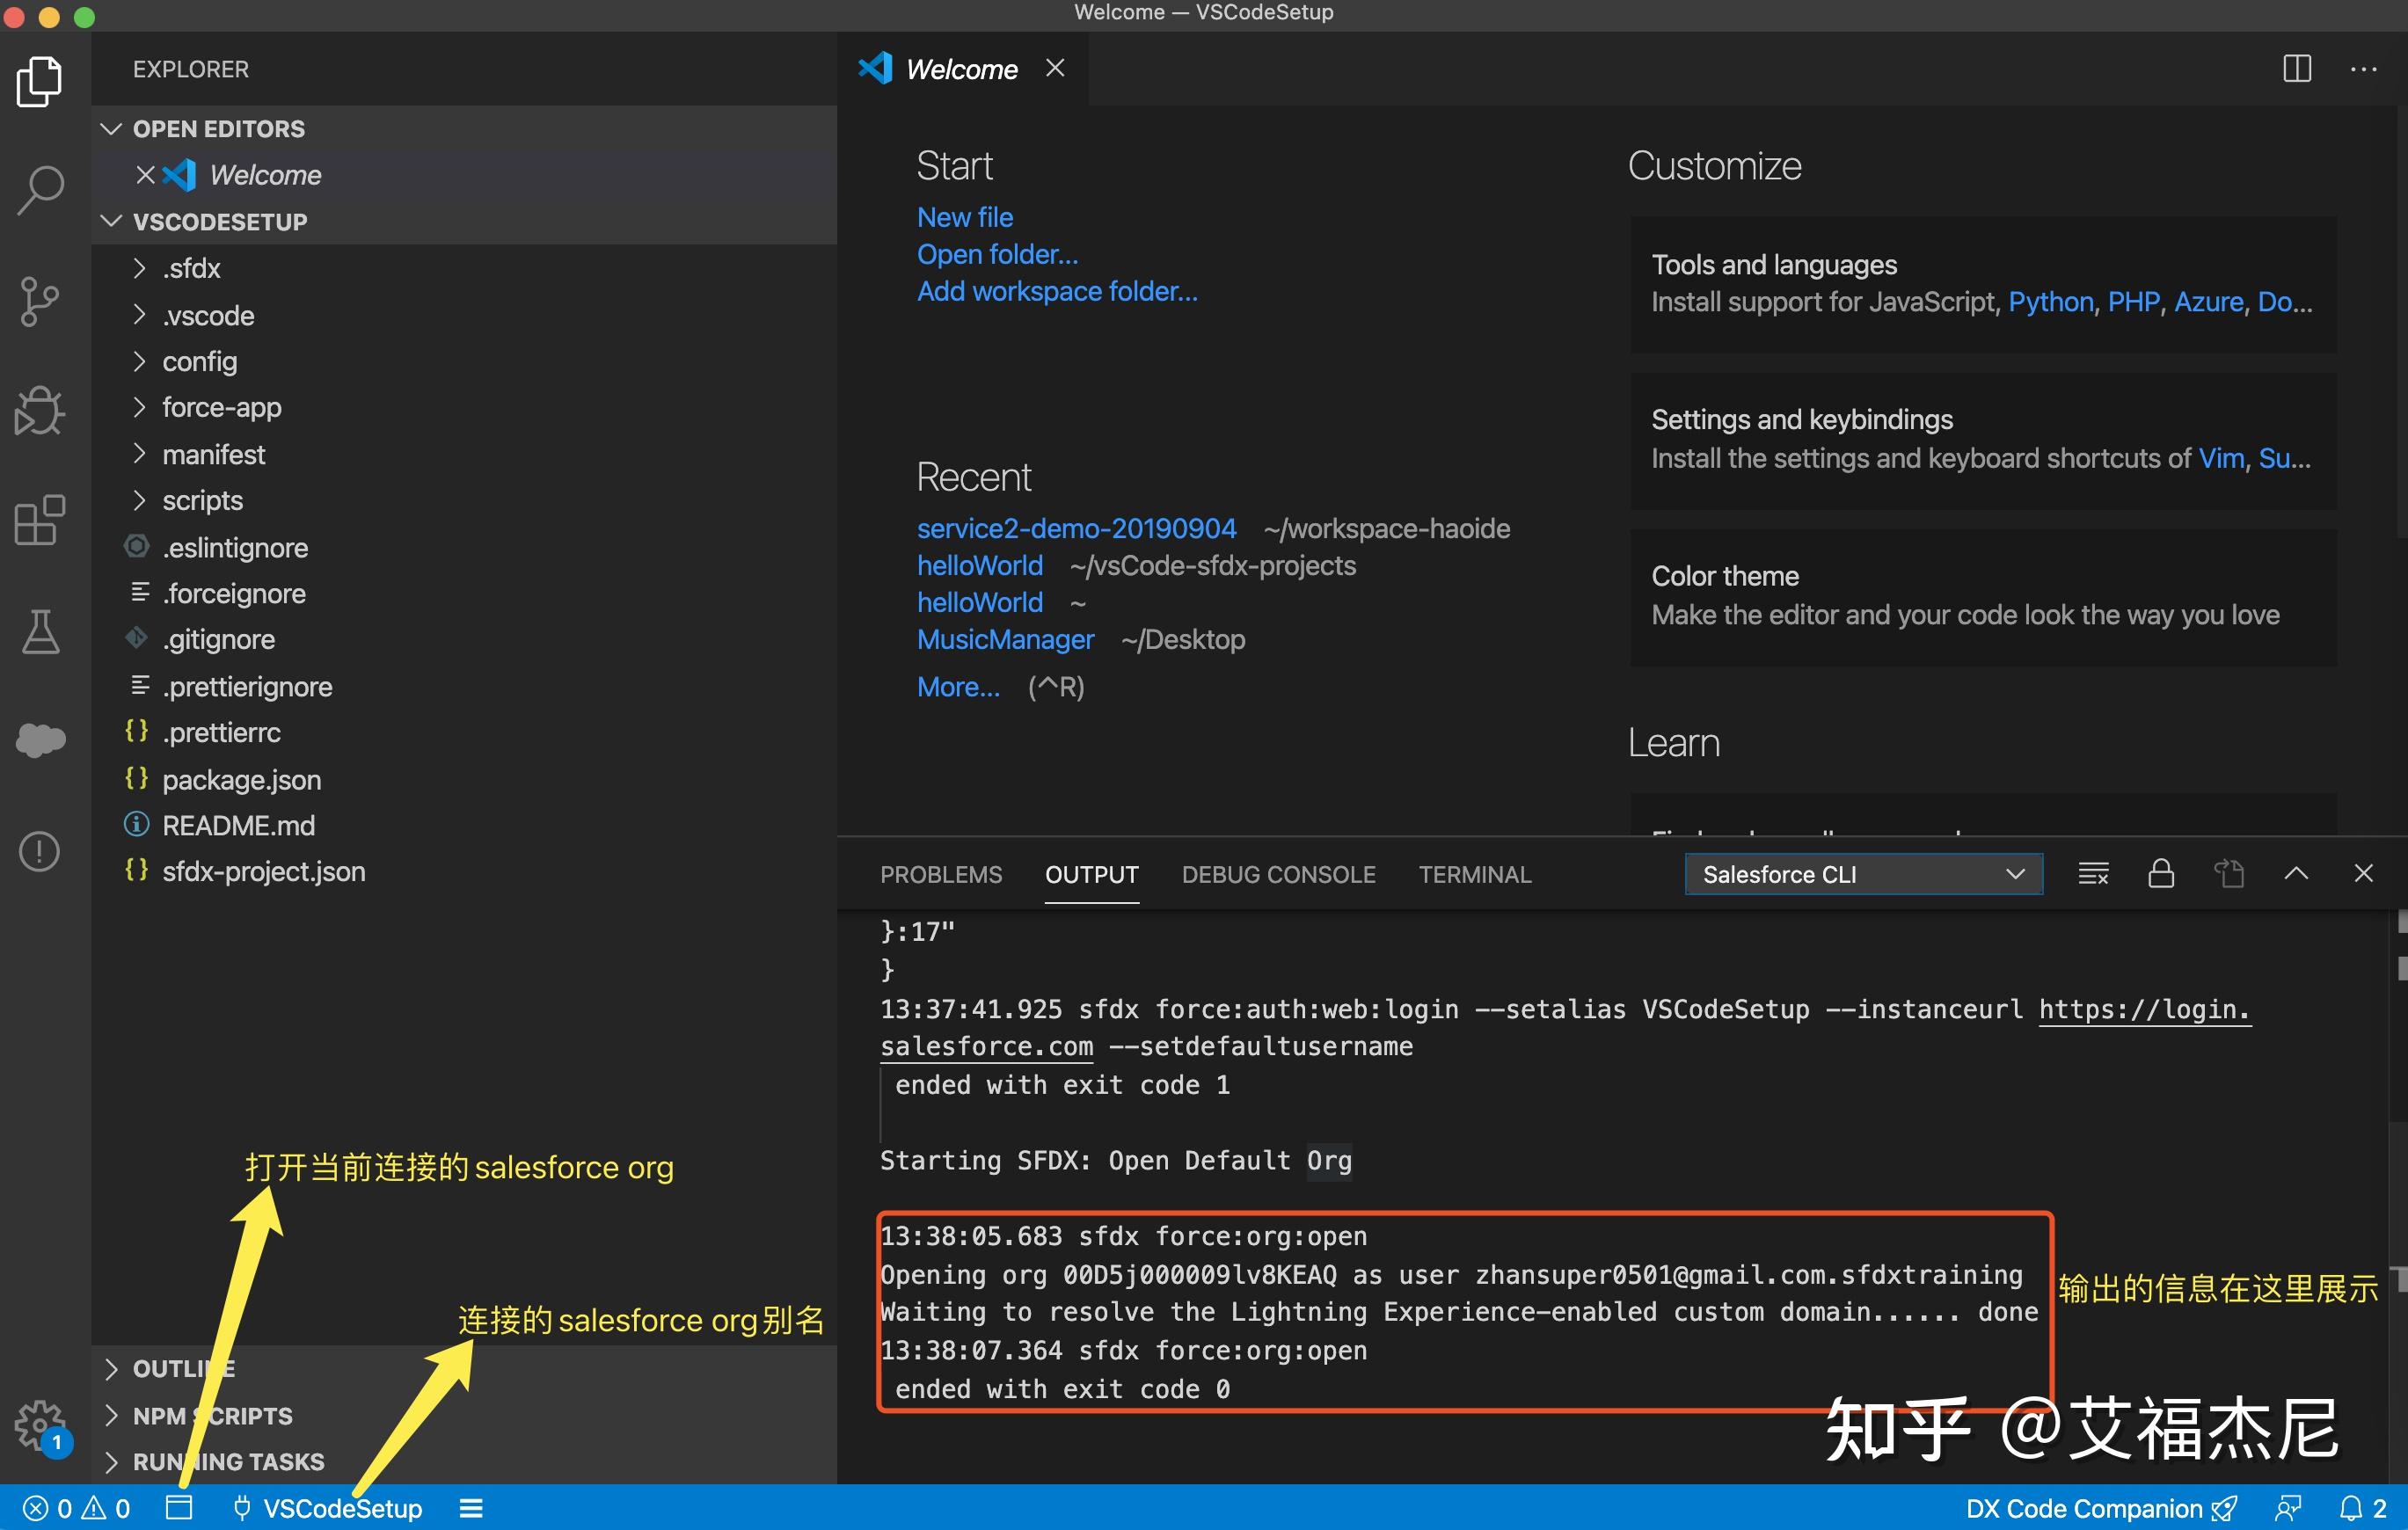
Task: Open the https://login.salesforce.com link in output
Action: click(x=2144, y=1009)
